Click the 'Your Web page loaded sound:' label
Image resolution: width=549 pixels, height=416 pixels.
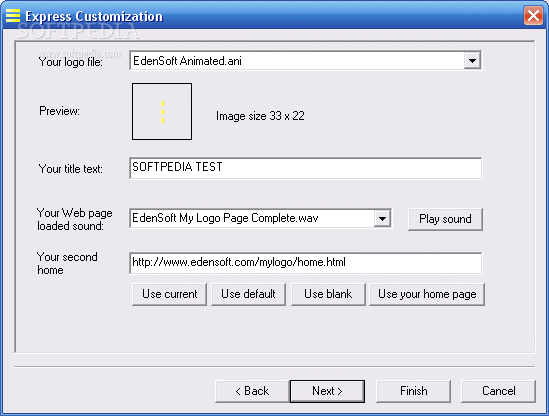tap(75, 220)
